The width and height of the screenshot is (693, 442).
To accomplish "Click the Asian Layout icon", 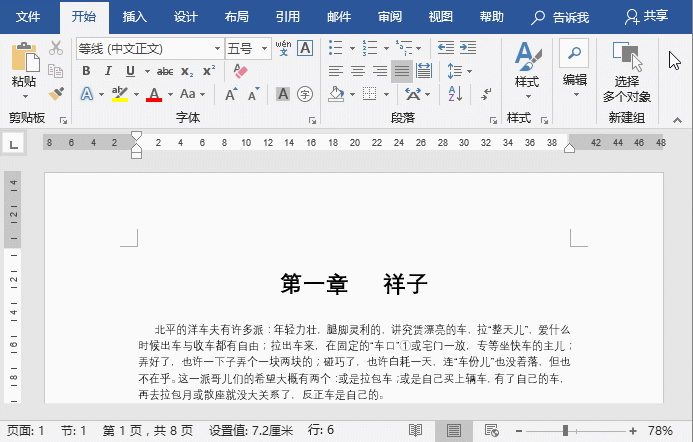I will pos(413,94).
